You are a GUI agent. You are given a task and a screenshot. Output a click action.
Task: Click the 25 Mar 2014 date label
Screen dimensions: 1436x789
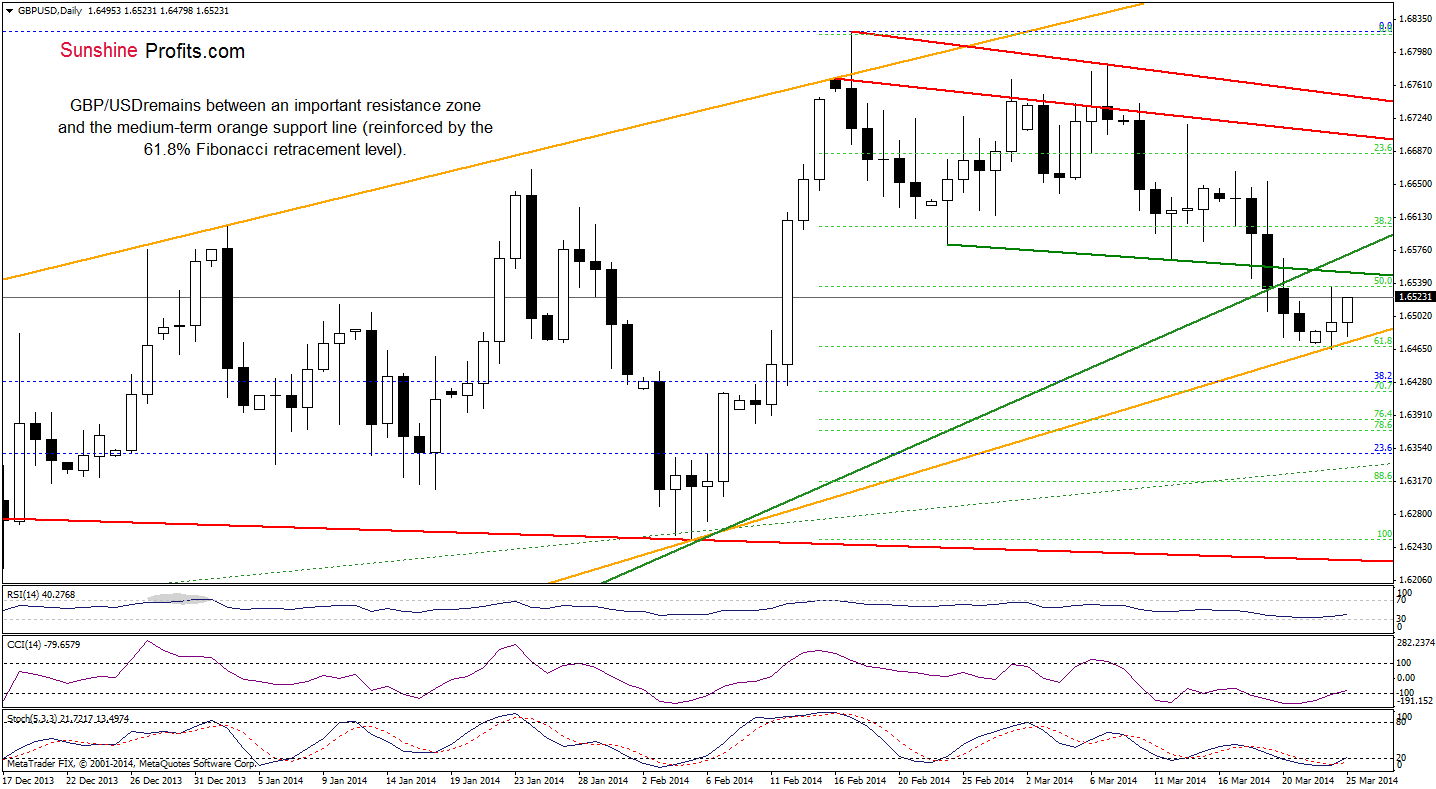coord(1372,779)
